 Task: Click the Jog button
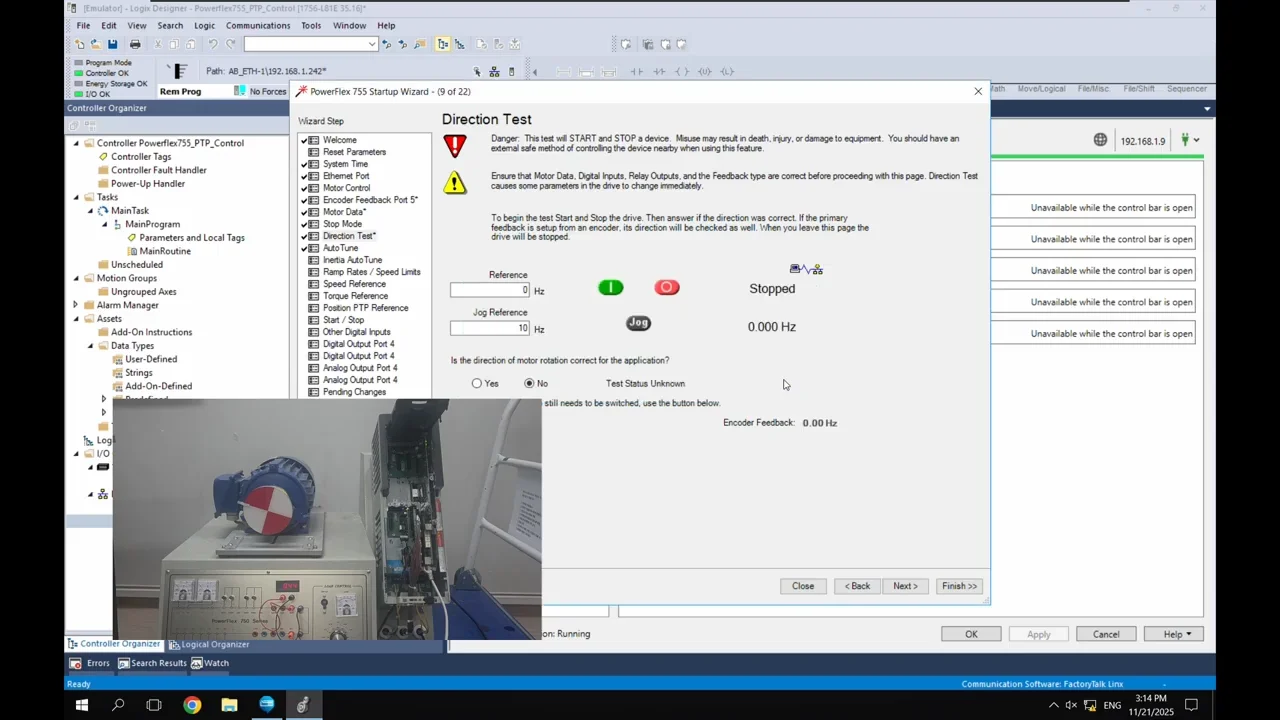tap(638, 323)
